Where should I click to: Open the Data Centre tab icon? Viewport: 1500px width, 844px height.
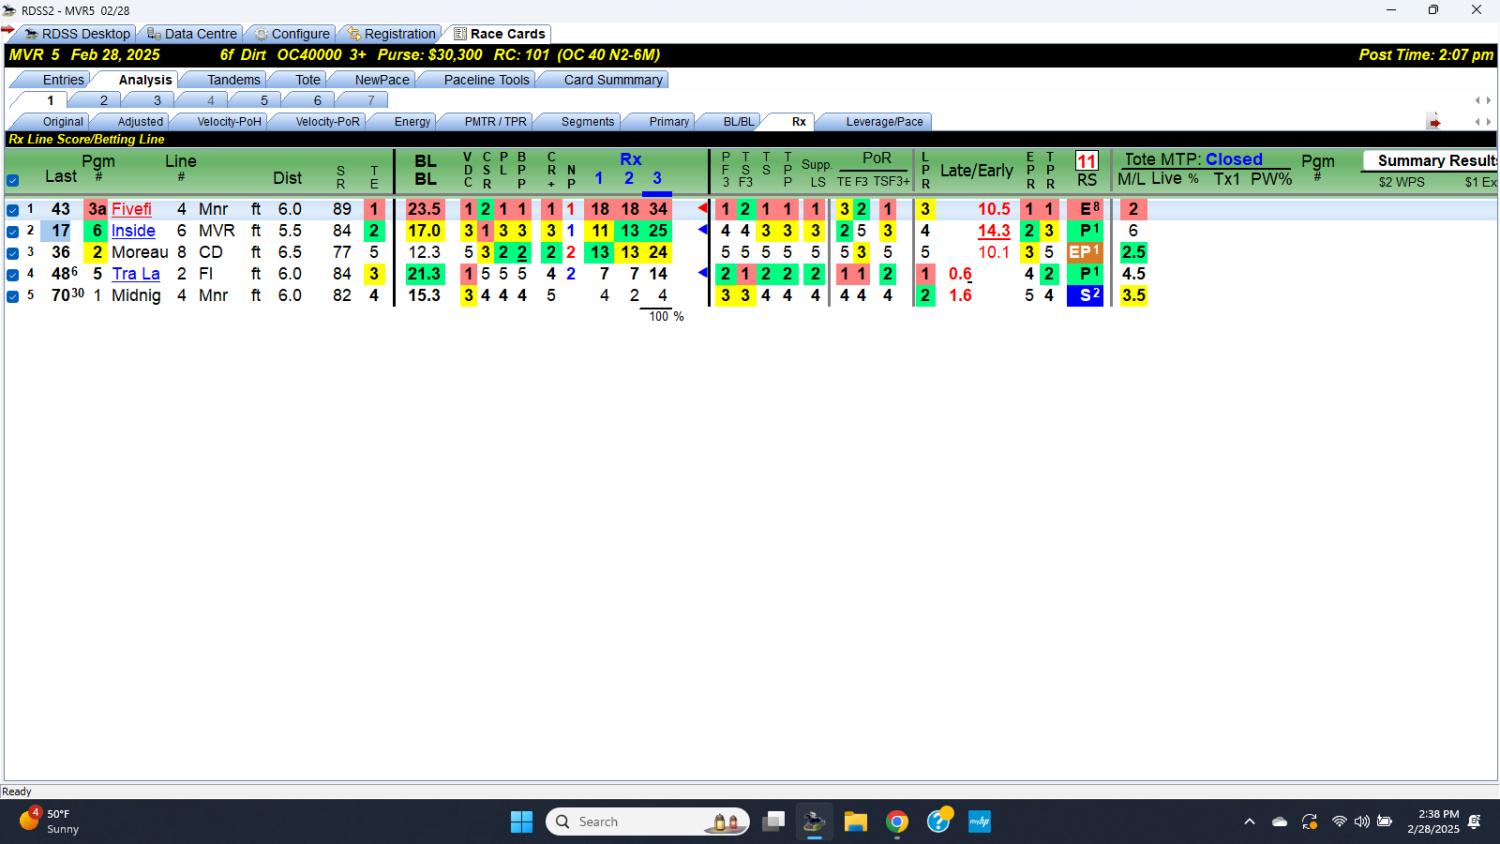pyautogui.click(x=154, y=34)
